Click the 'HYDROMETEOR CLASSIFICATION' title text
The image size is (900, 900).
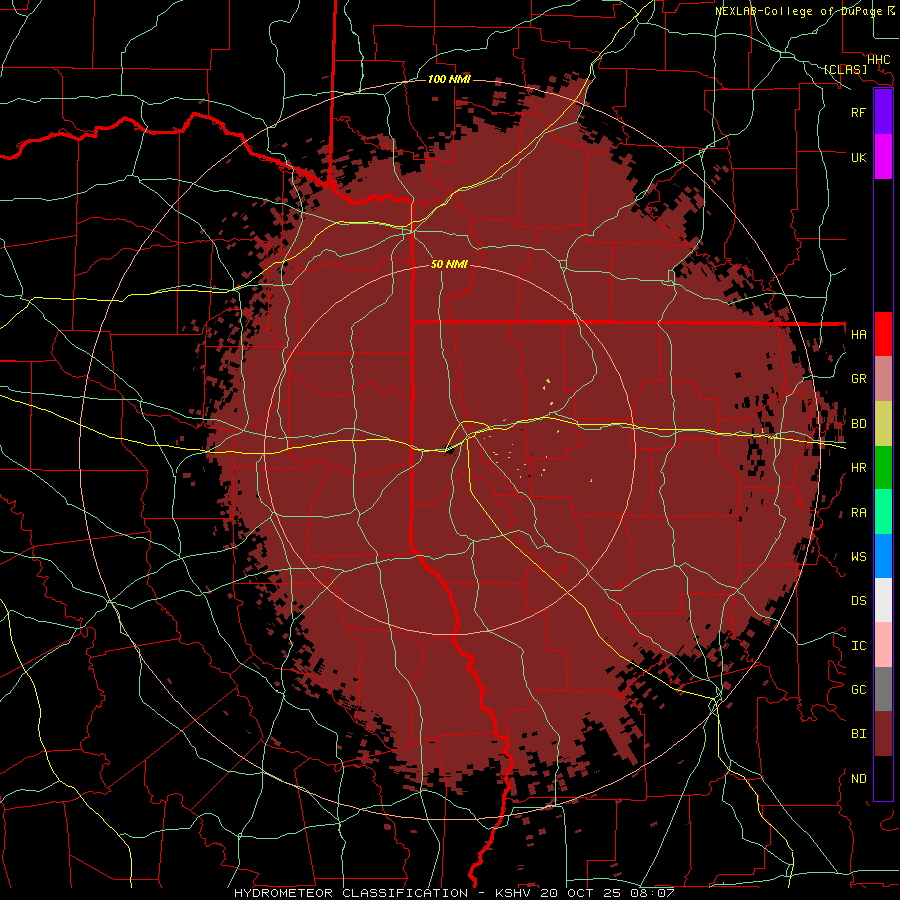[351, 893]
